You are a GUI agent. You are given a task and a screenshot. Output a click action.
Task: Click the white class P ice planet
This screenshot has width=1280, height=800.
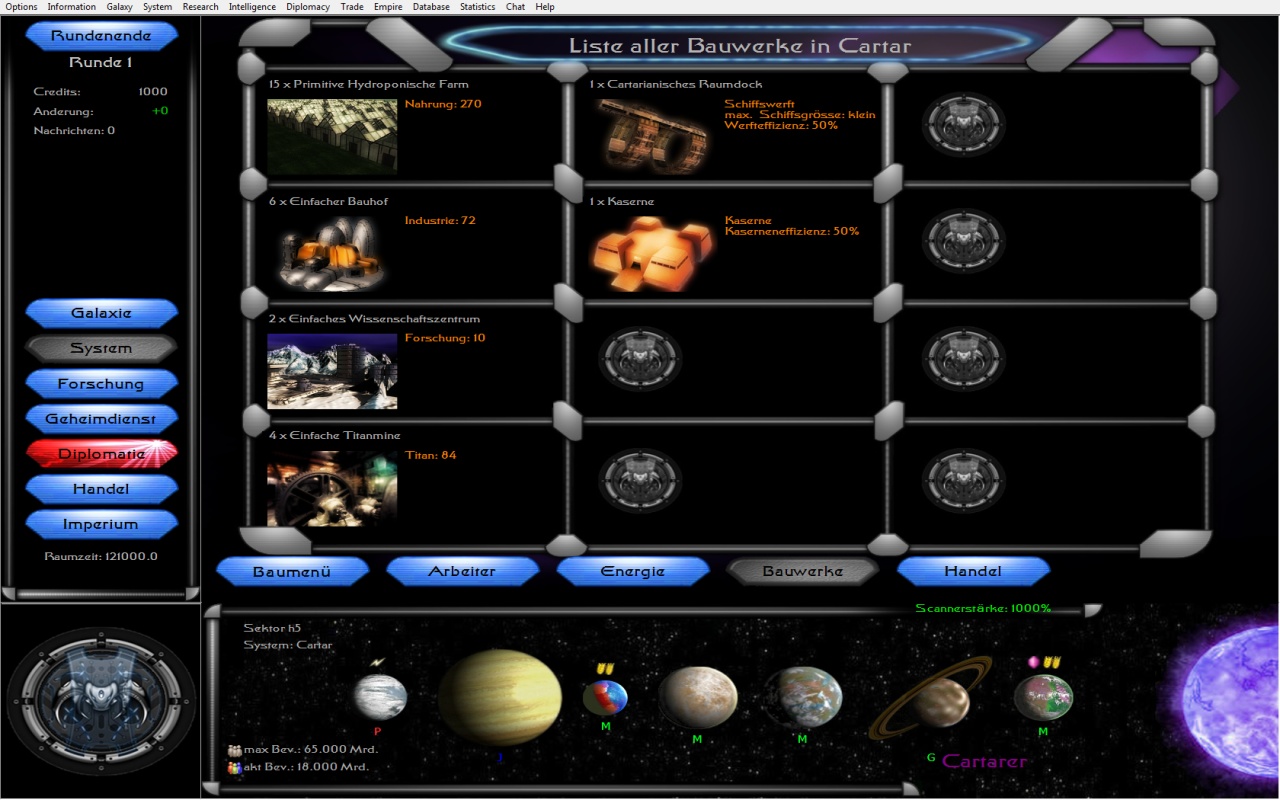380,697
